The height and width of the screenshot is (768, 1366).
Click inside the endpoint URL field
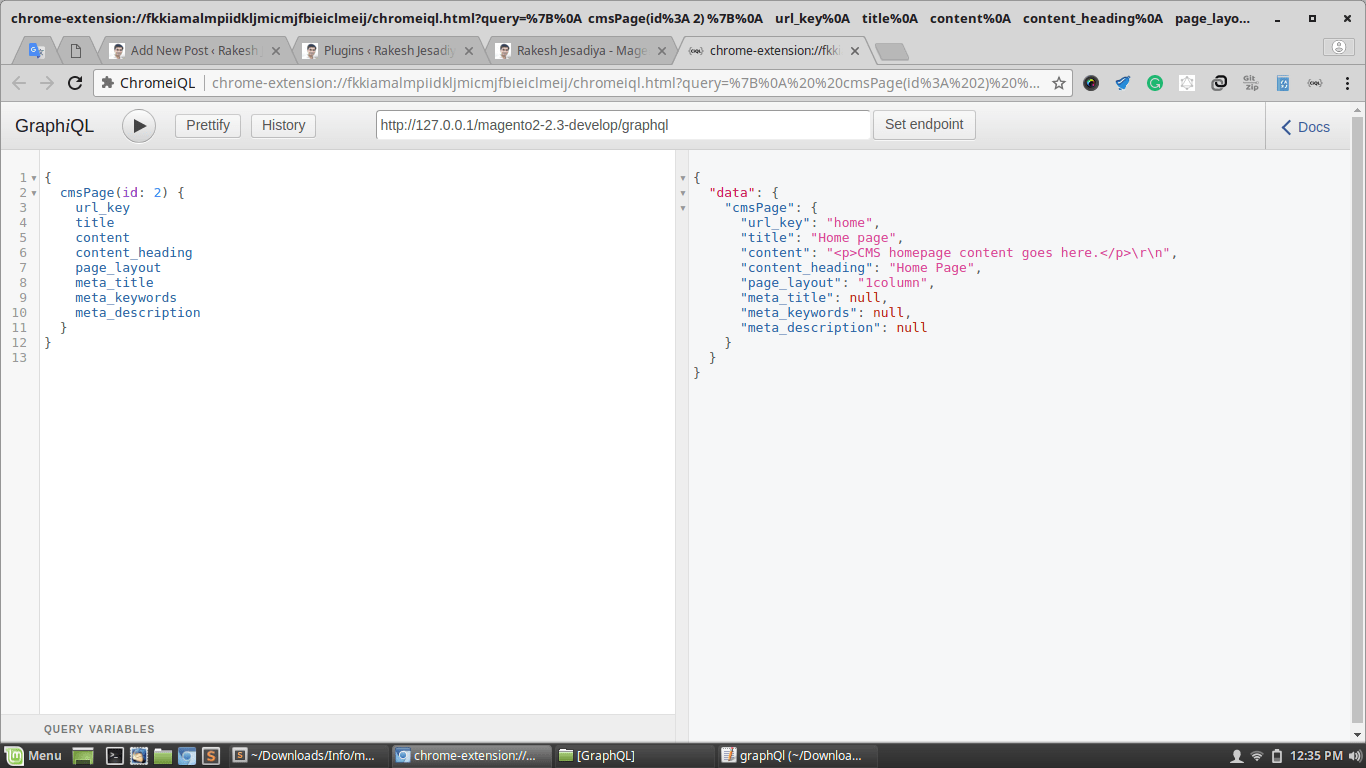(x=620, y=125)
